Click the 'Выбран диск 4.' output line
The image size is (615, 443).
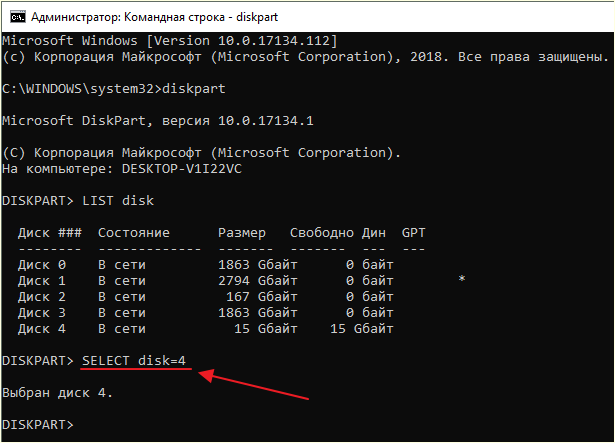click(x=57, y=393)
